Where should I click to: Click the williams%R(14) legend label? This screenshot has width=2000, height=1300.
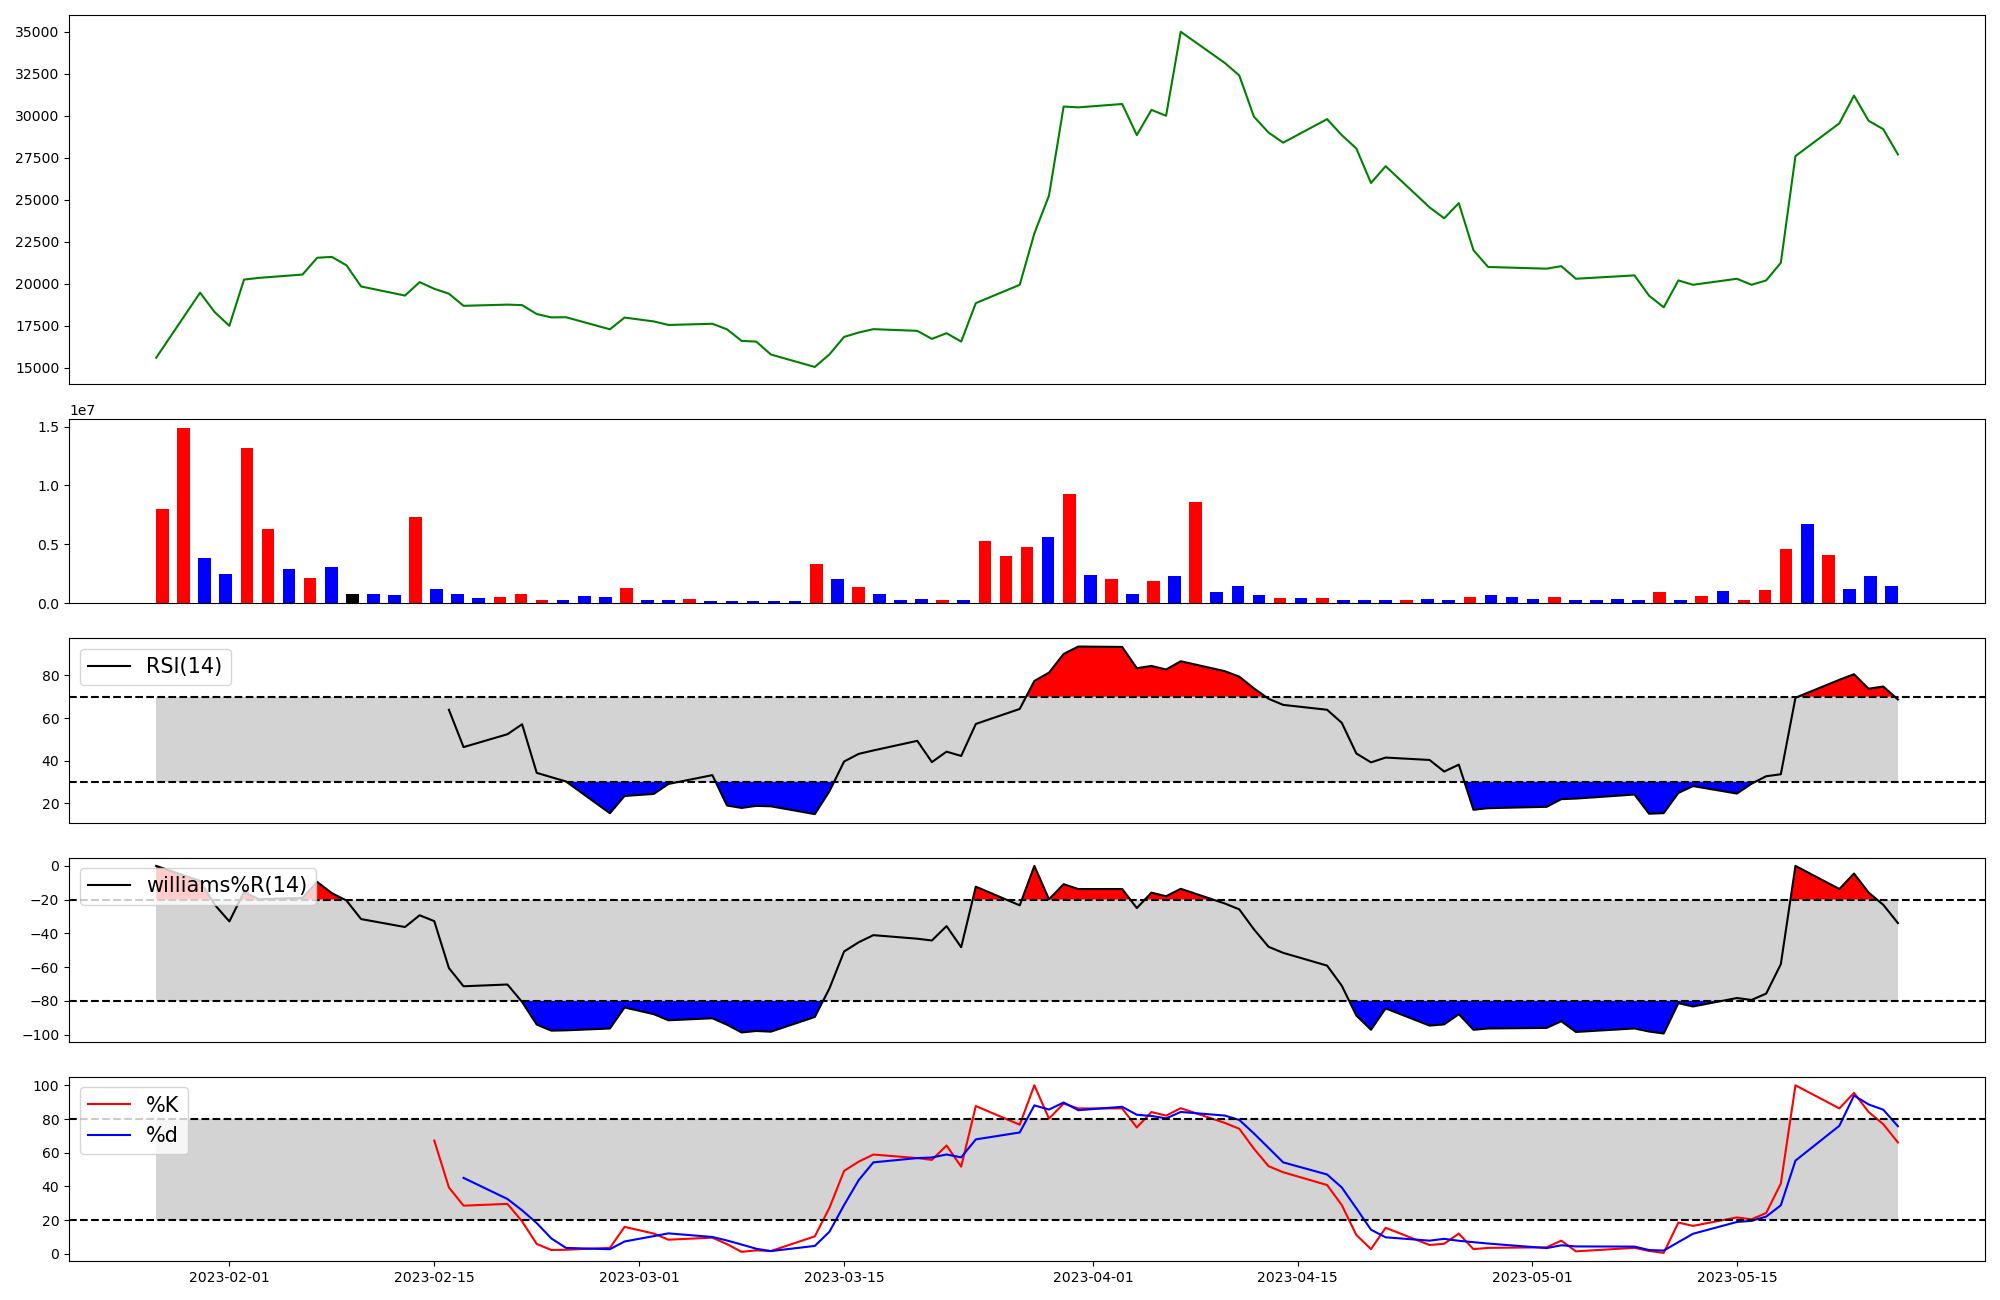point(227,885)
